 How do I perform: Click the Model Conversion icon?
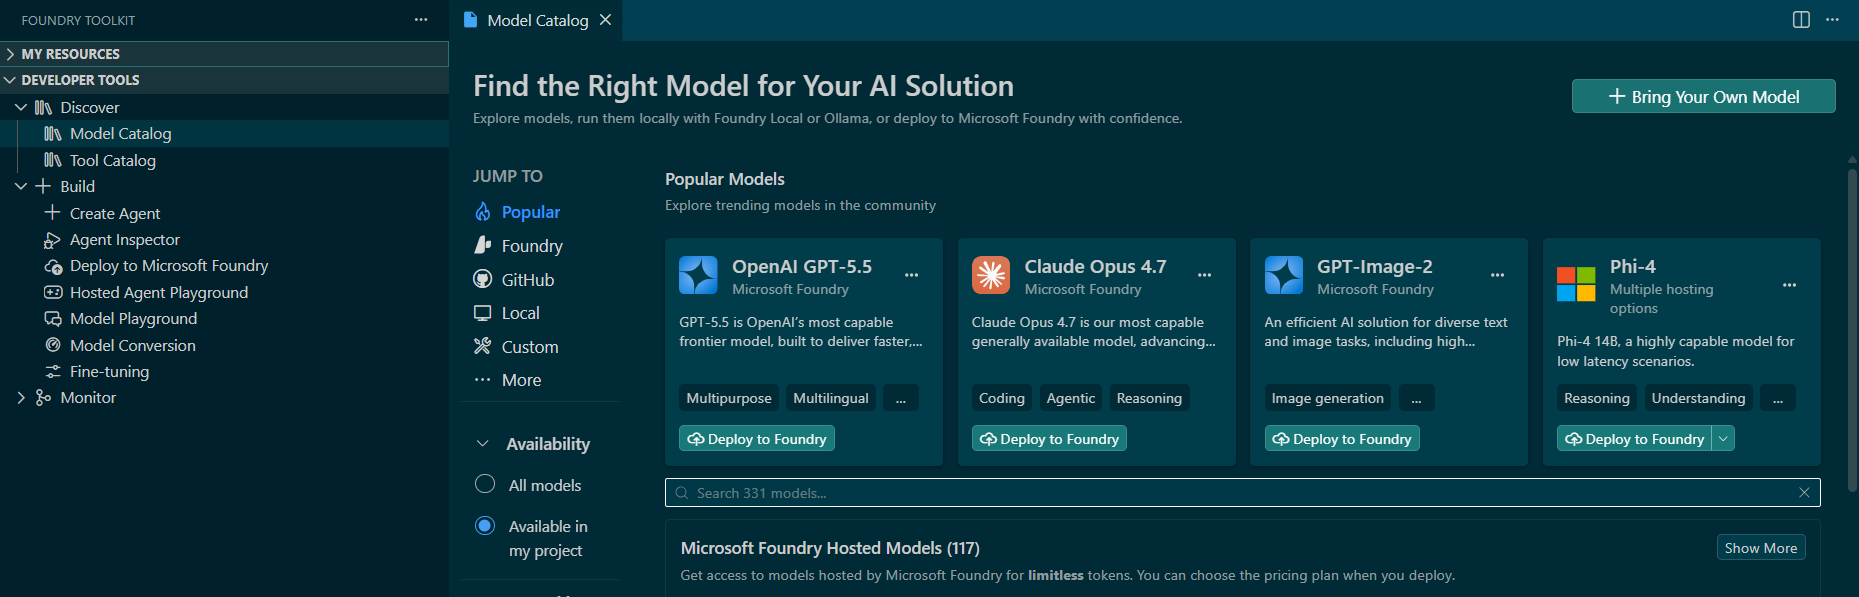point(53,345)
